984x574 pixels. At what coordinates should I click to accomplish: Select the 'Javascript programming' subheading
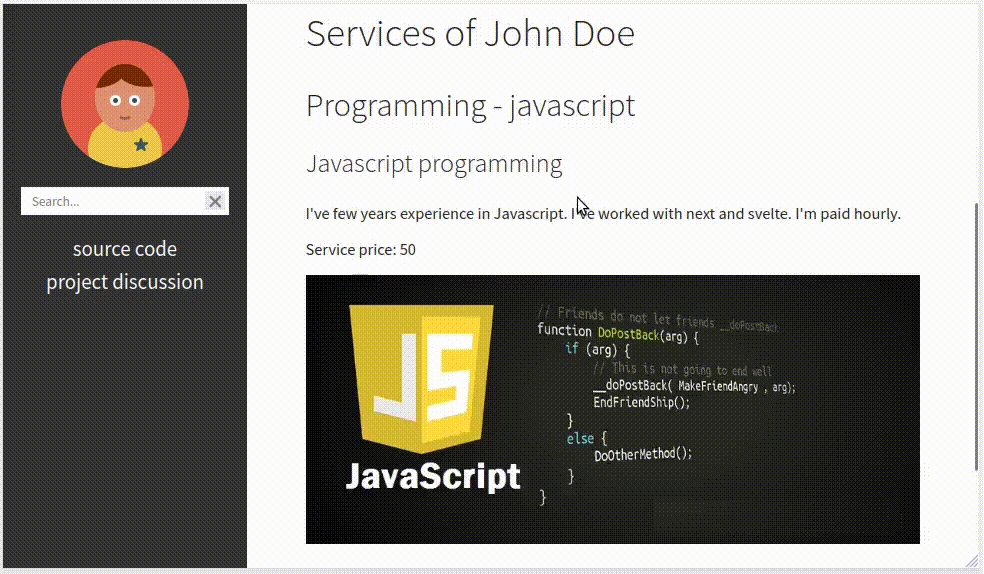coord(434,164)
